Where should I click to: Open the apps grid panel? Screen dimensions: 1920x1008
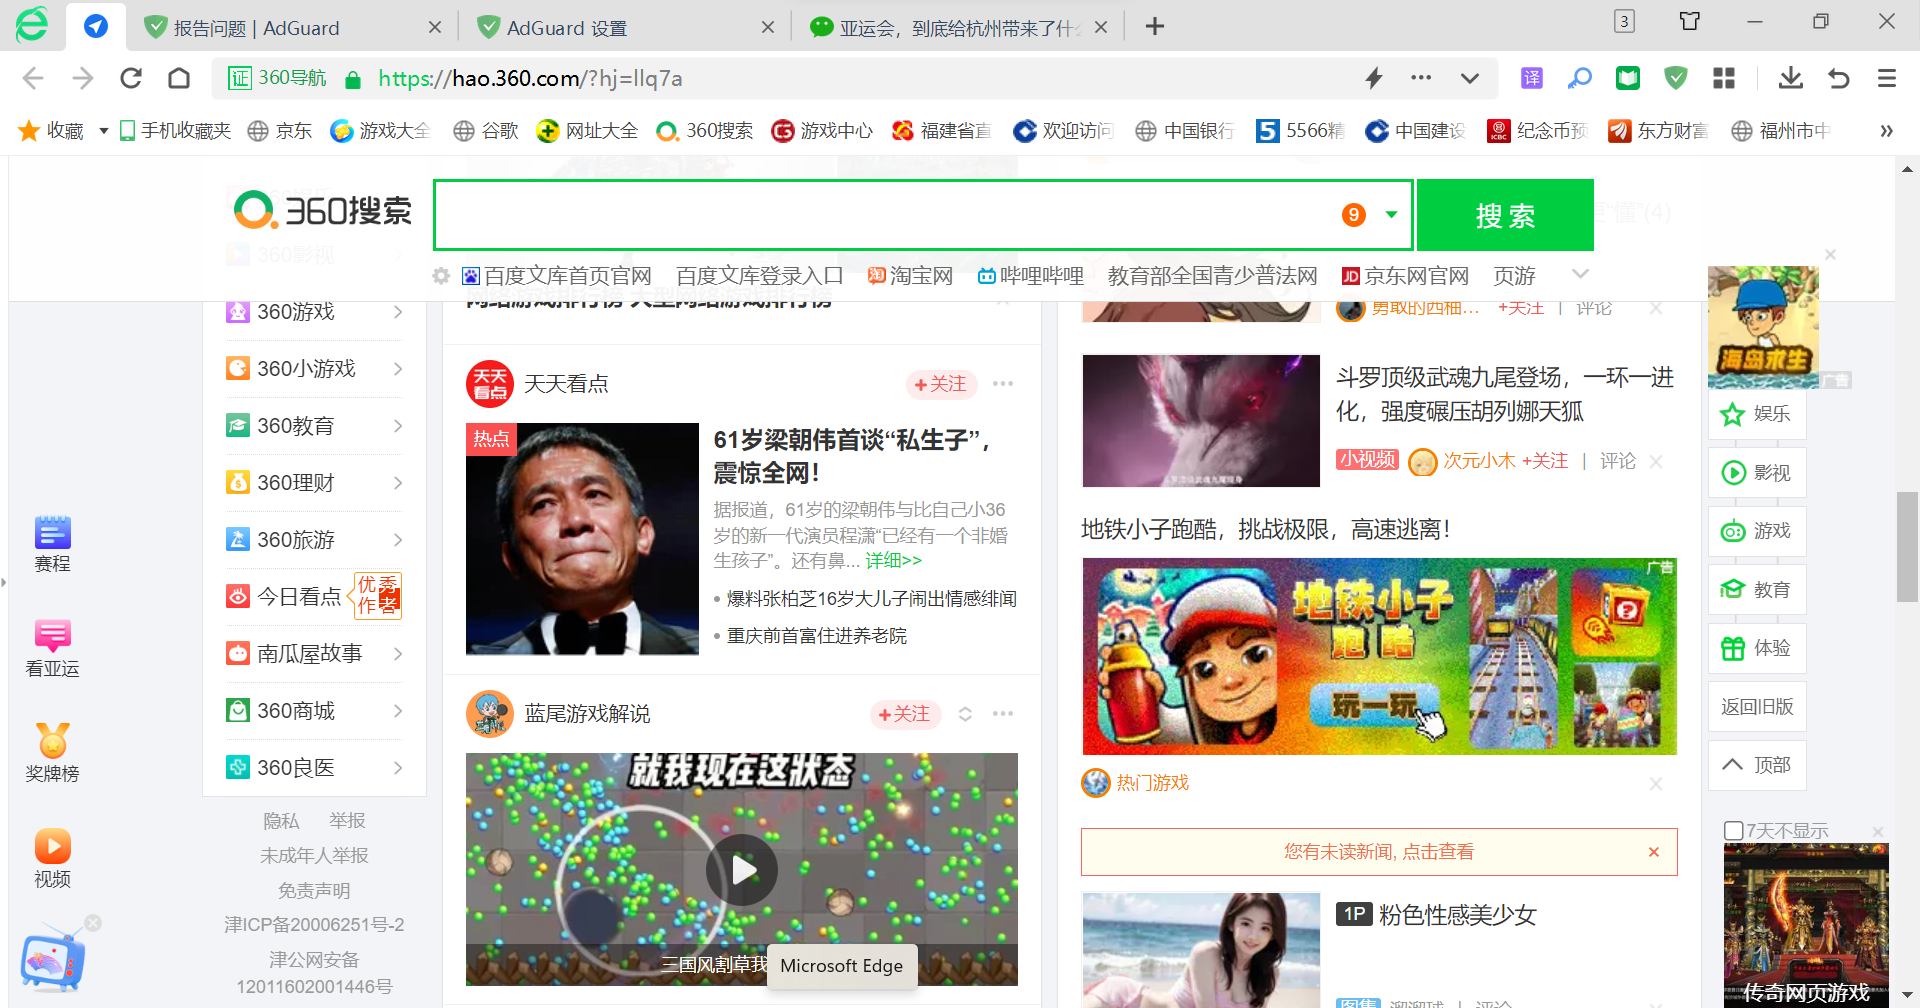pyautogui.click(x=1723, y=78)
